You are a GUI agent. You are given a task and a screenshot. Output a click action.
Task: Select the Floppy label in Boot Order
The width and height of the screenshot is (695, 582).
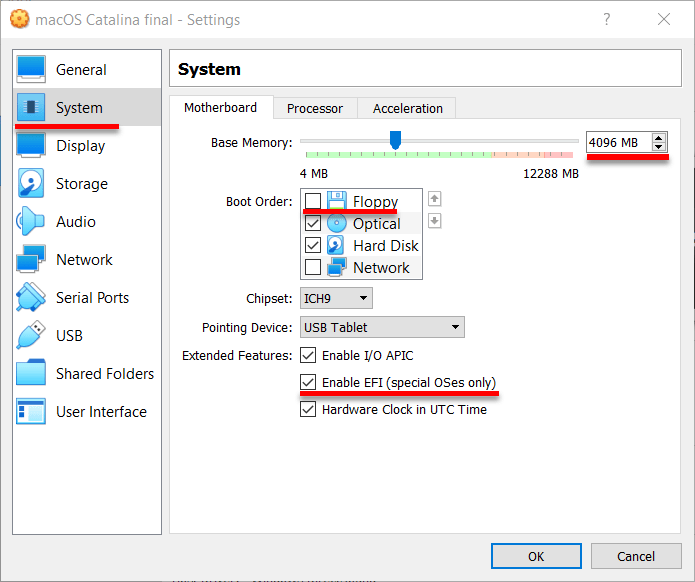coord(375,202)
